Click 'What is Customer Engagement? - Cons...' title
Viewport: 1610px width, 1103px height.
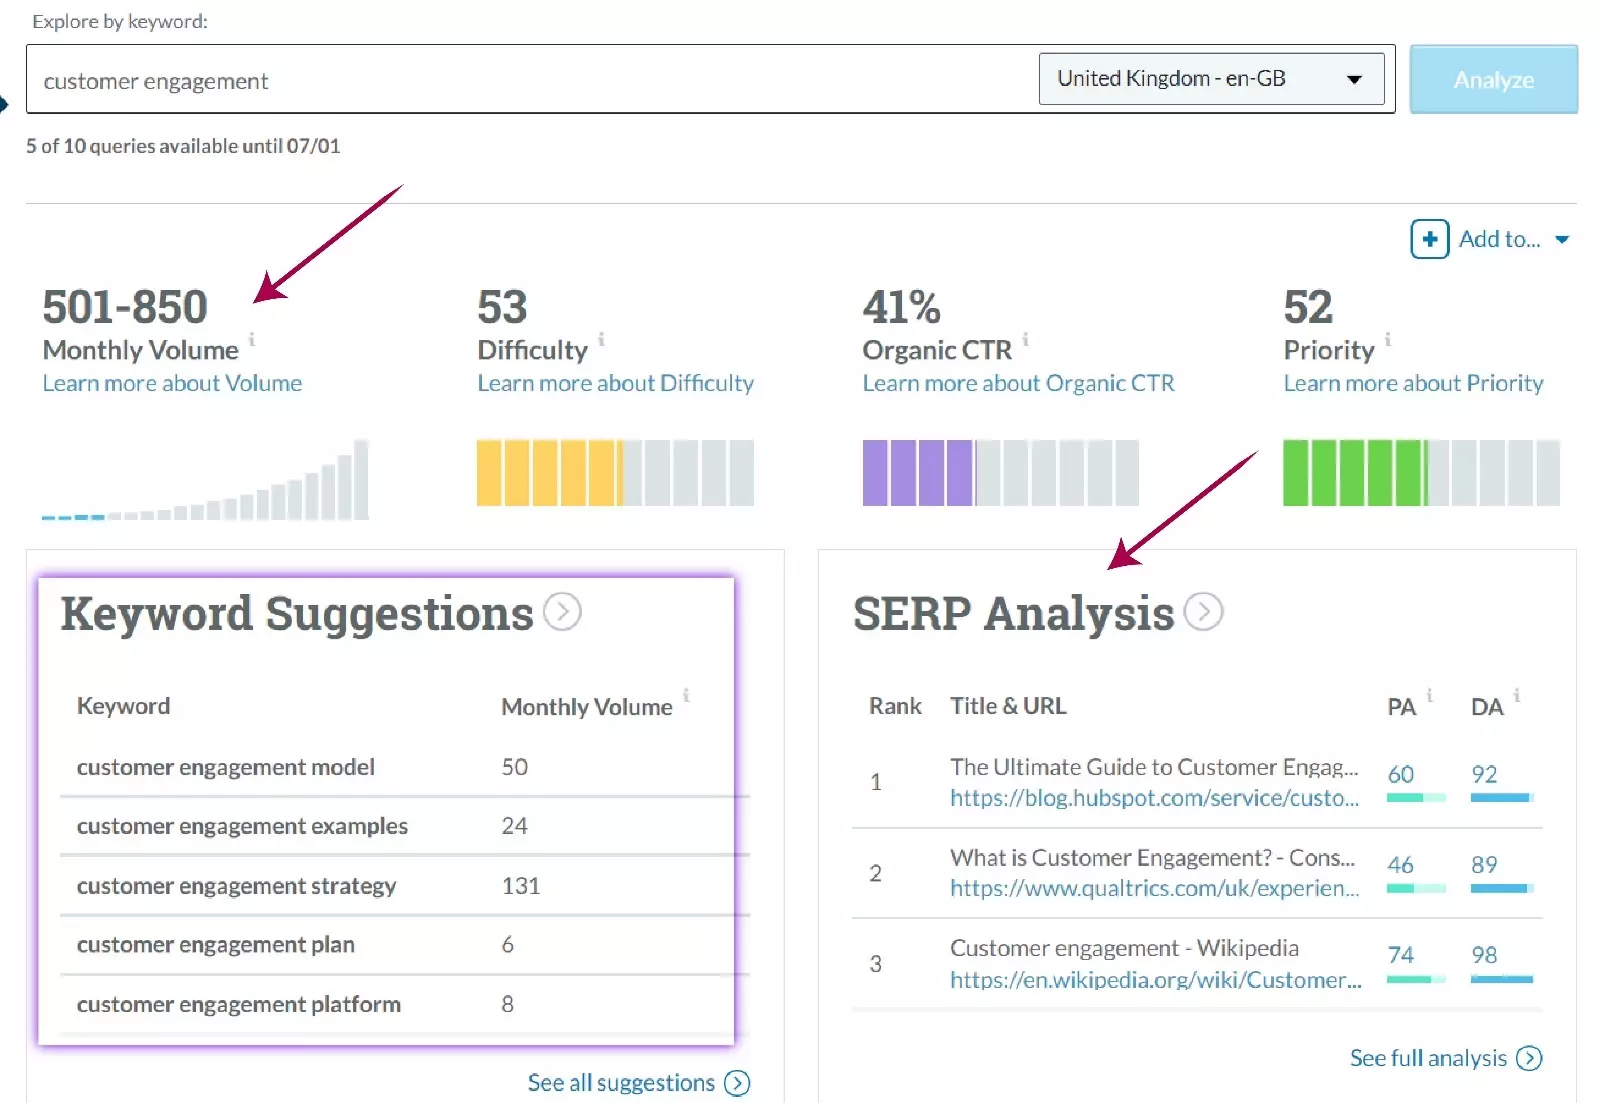coord(1152,858)
